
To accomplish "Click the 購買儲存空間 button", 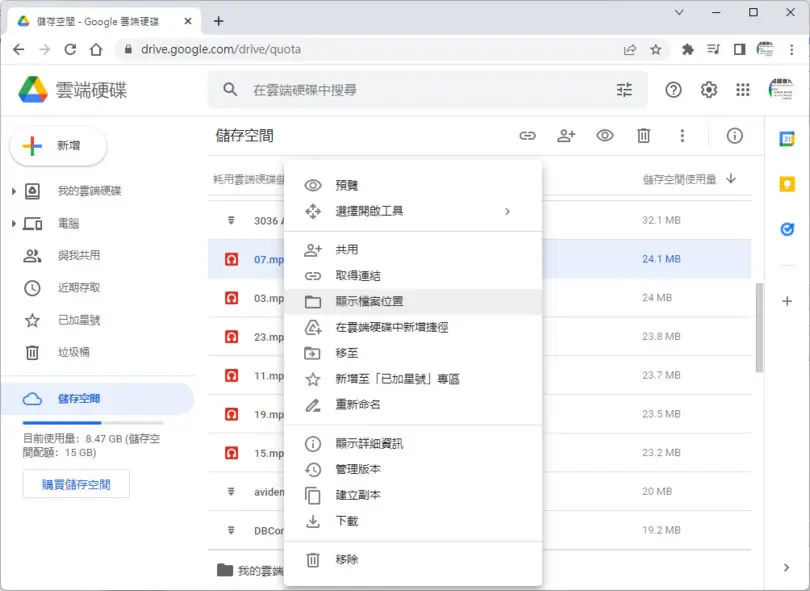I will (x=76, y=484).
